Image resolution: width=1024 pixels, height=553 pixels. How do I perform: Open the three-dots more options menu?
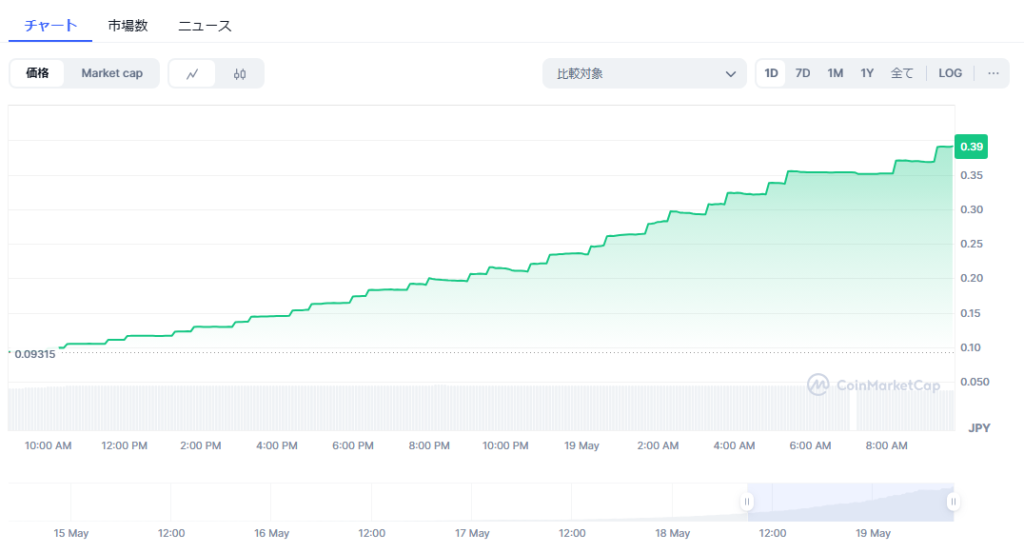point(992,73)
